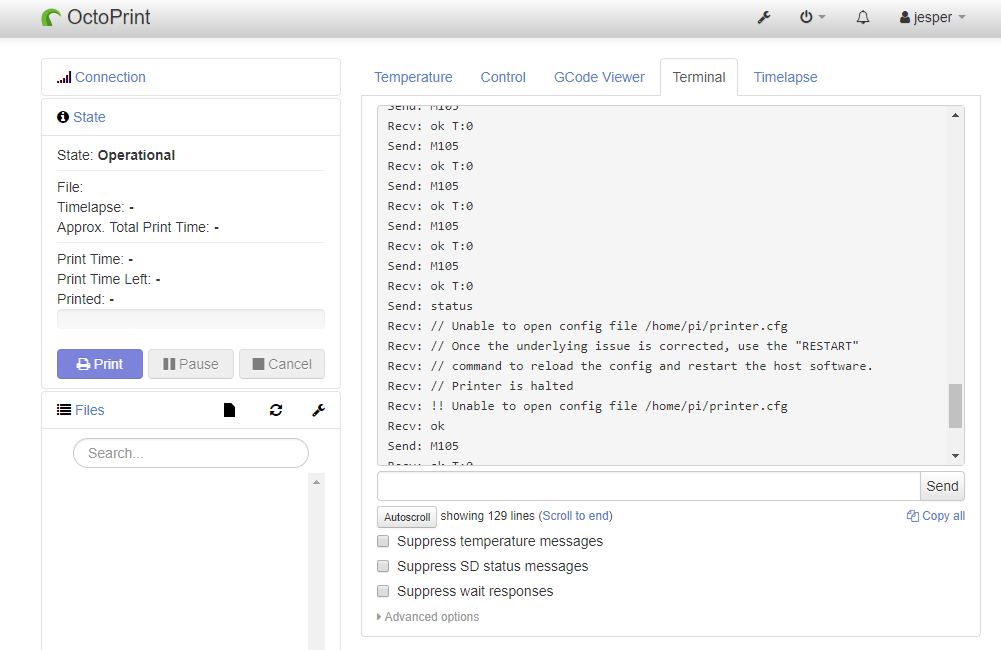Click the terminal scrollbar thumb
The image size is (1001, 650).
click(956, 405)
